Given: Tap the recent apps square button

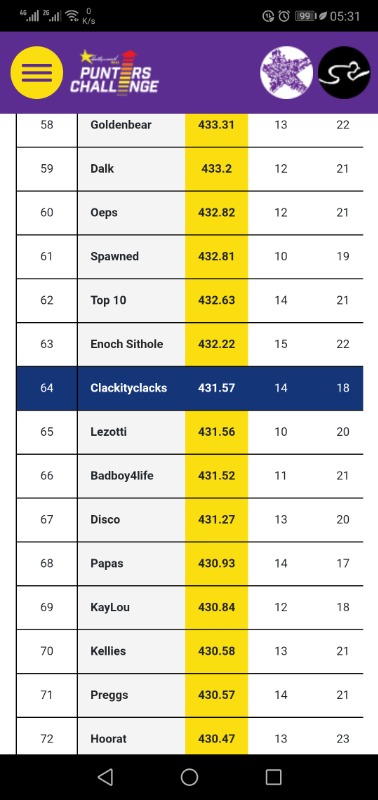Looking at the screenshot, I should 273,777.
